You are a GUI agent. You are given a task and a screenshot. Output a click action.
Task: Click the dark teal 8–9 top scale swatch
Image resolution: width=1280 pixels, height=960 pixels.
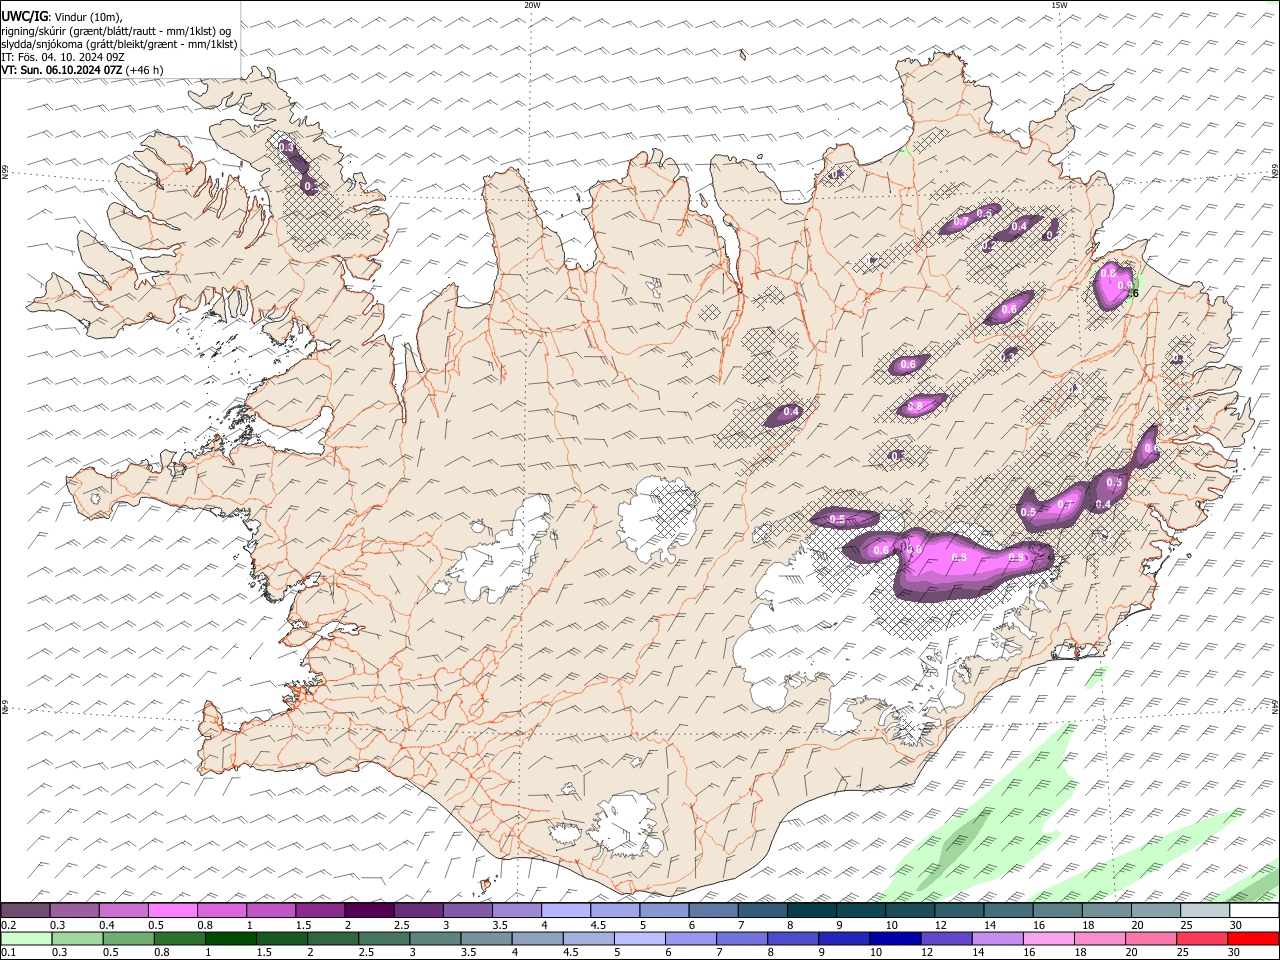(x=812, y=910)
